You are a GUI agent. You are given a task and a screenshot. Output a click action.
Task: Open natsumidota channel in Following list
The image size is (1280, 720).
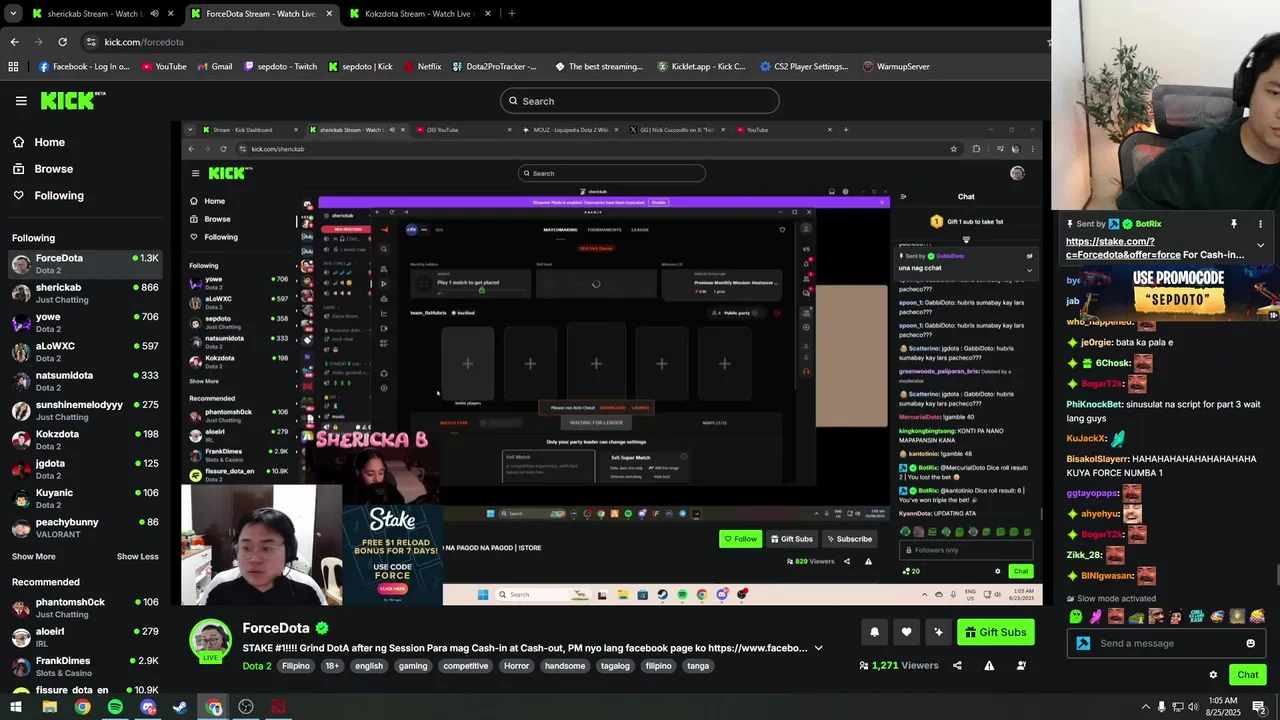click(84, 381)
